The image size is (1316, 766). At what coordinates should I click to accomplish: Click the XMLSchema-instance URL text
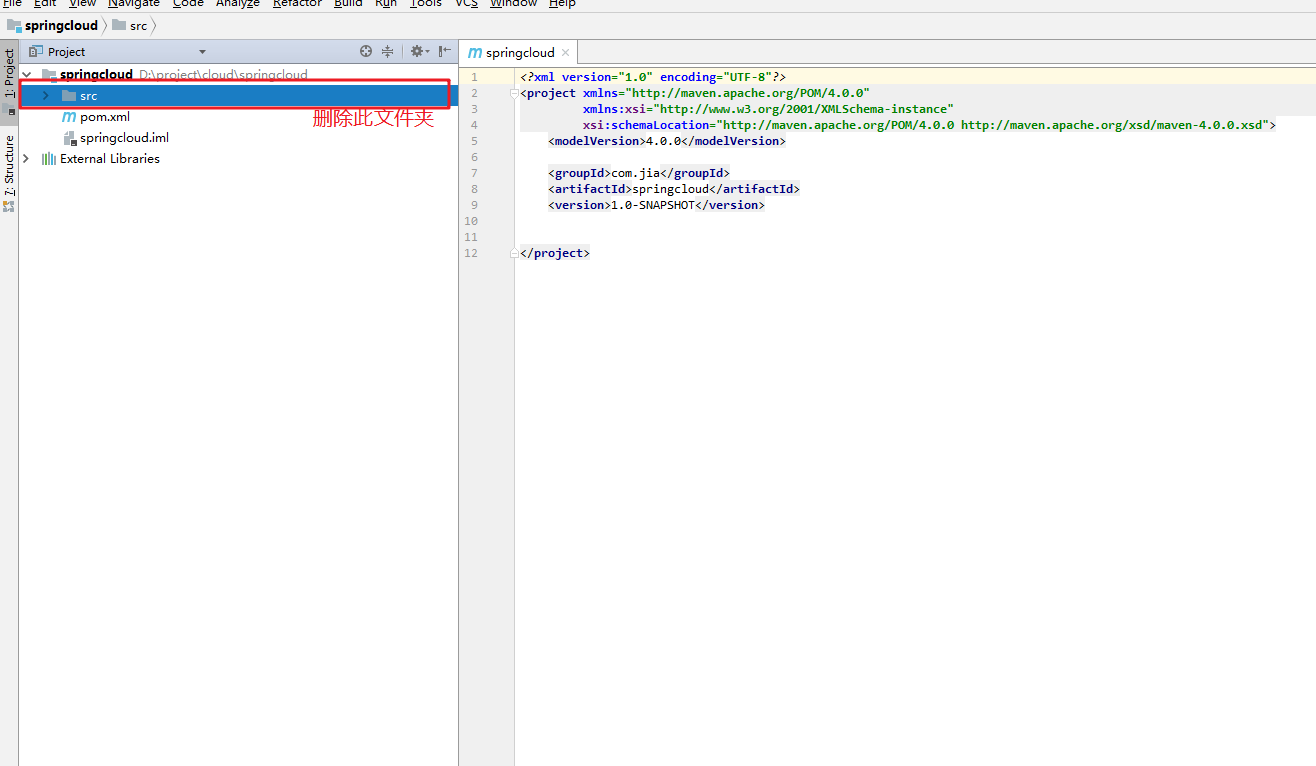(804, 109)
